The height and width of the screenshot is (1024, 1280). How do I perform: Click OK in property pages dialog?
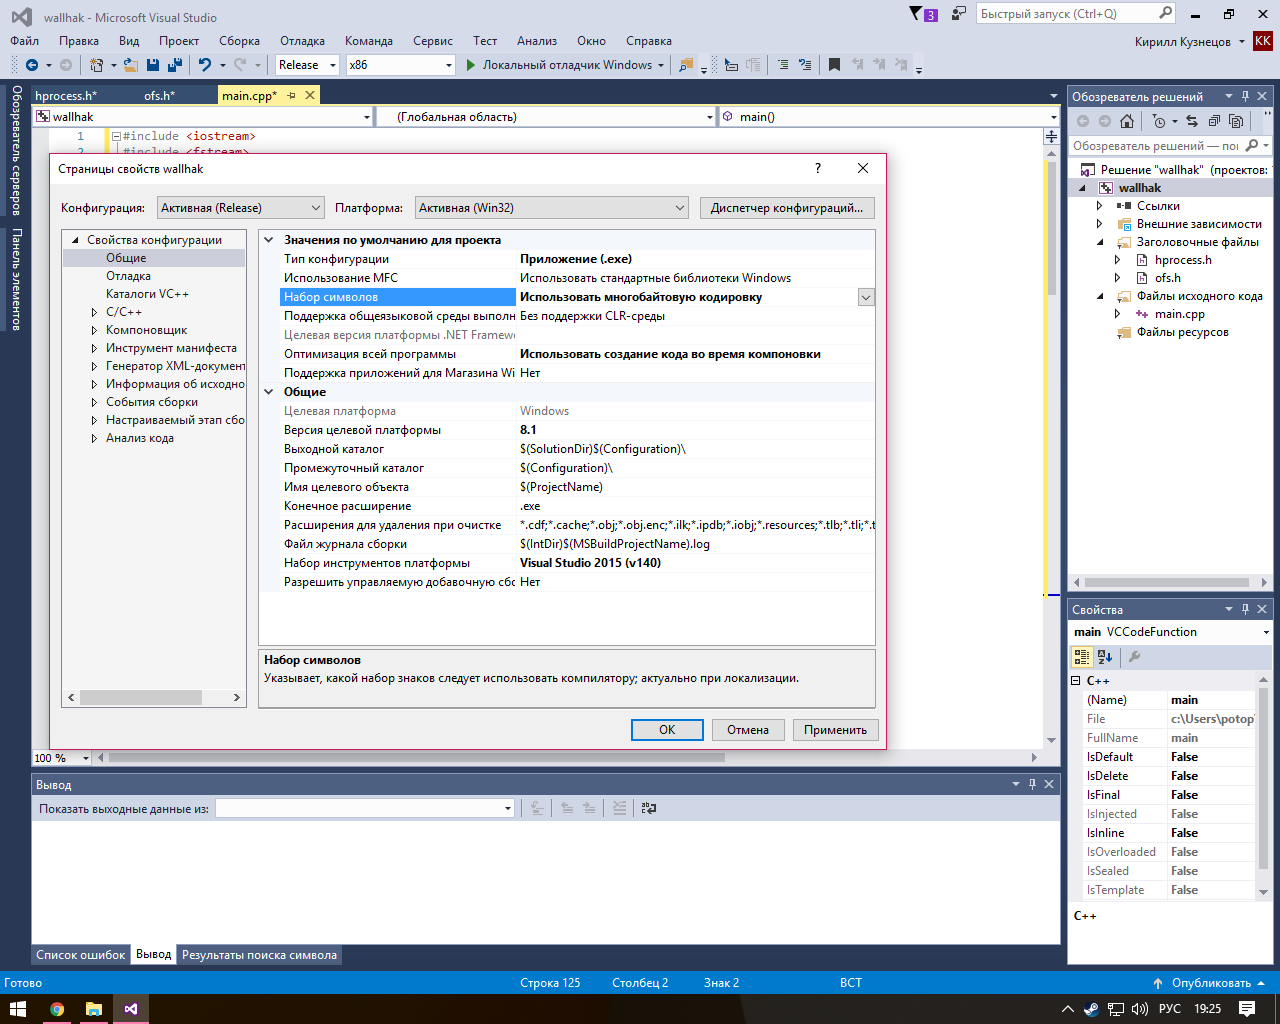(667, 730)
